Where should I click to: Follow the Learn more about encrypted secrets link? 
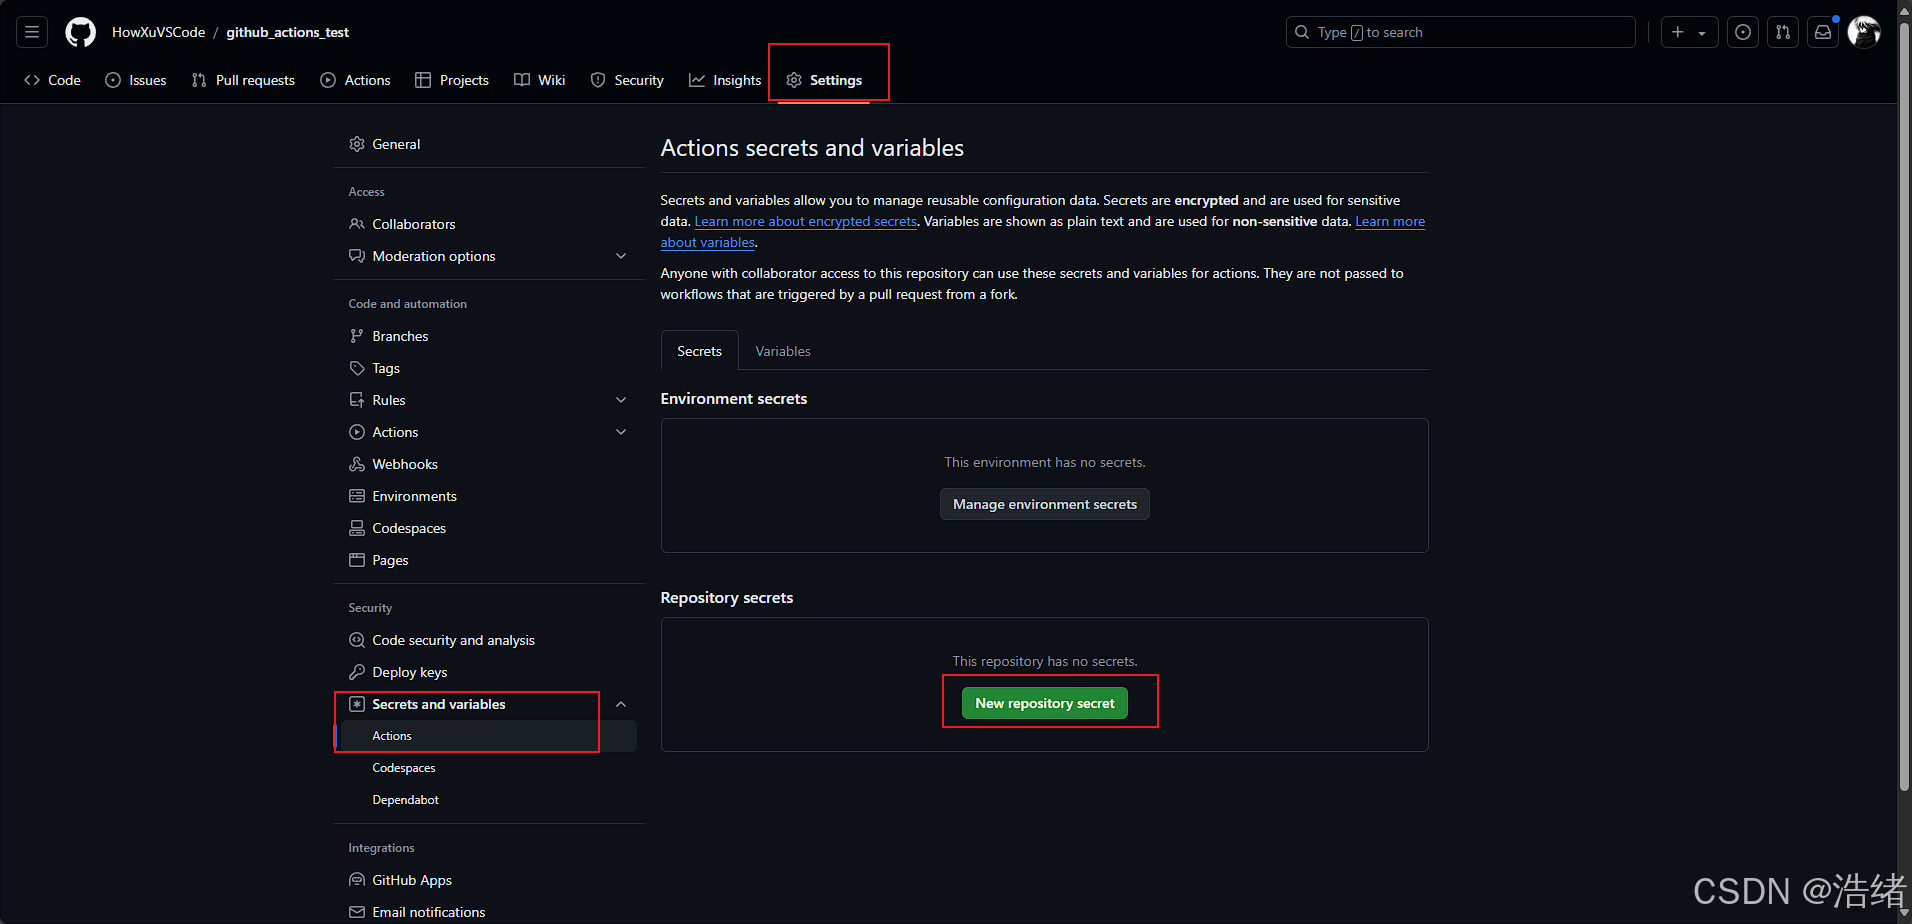coord(805,222)
